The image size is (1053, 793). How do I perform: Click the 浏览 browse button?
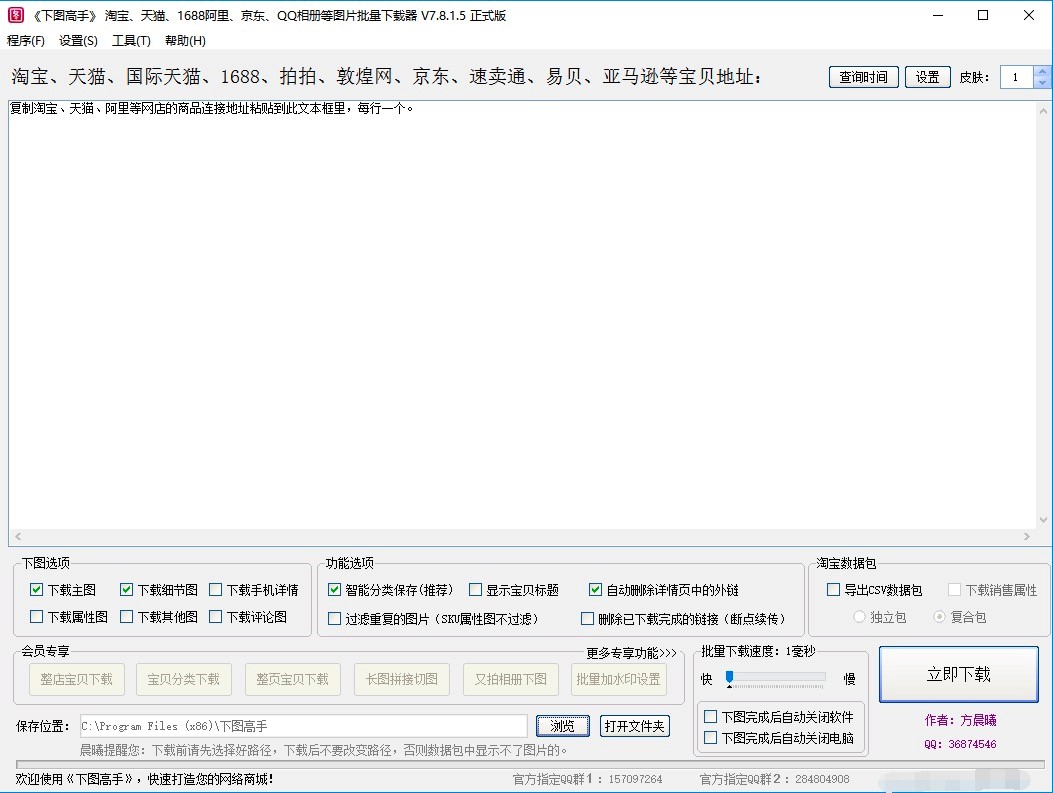point(563,726)
